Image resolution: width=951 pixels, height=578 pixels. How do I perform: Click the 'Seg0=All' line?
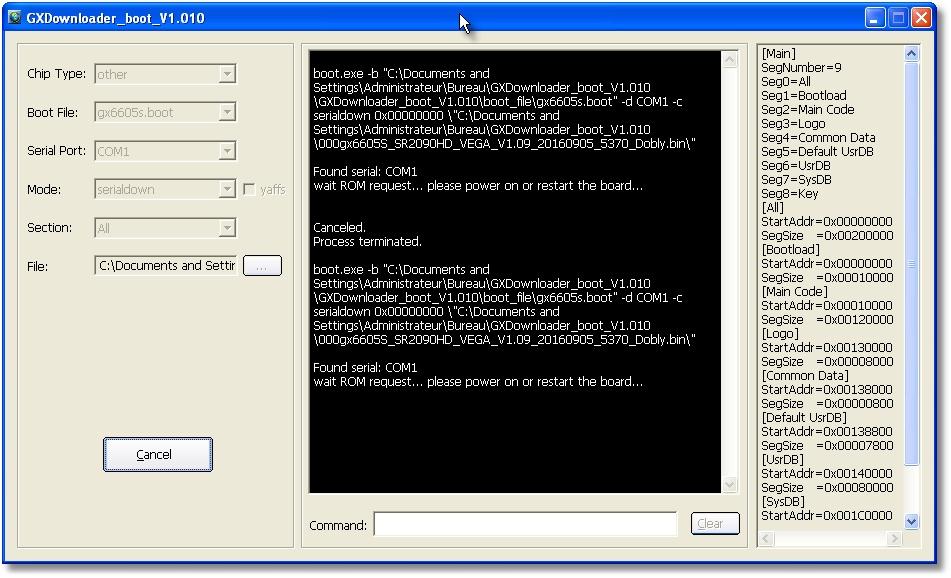[x=785, y=81]
